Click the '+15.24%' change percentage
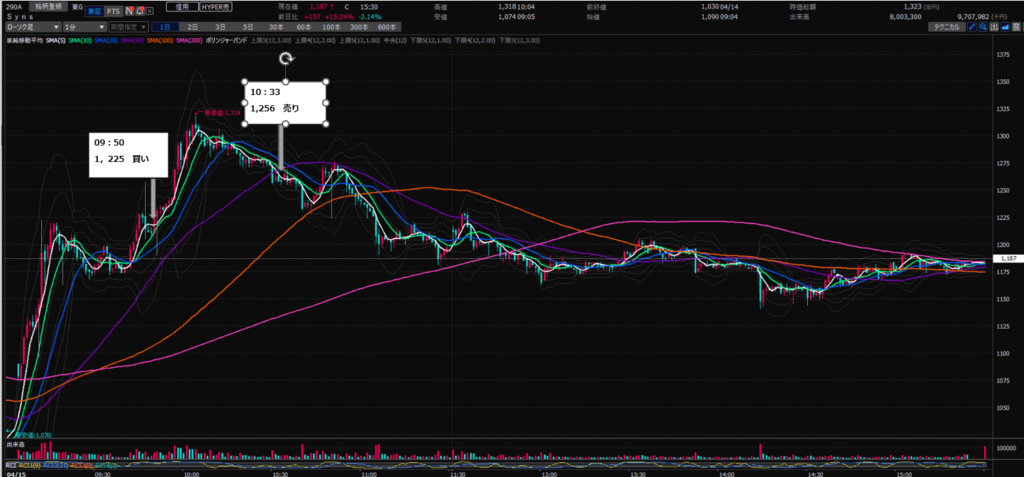Image resolution: width=1024 pixels, height=477 pixels. (340, 16)
